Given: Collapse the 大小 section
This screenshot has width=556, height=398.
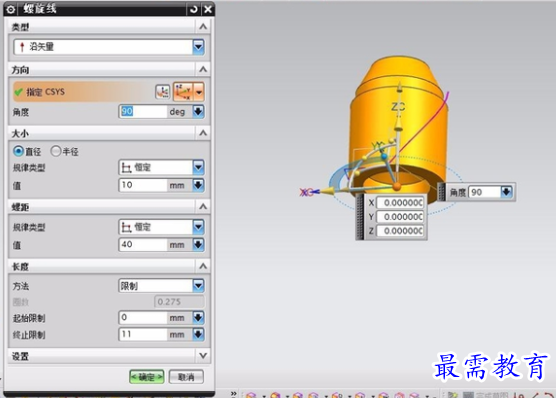Looking at the screenshot, I should click(203, 133).
